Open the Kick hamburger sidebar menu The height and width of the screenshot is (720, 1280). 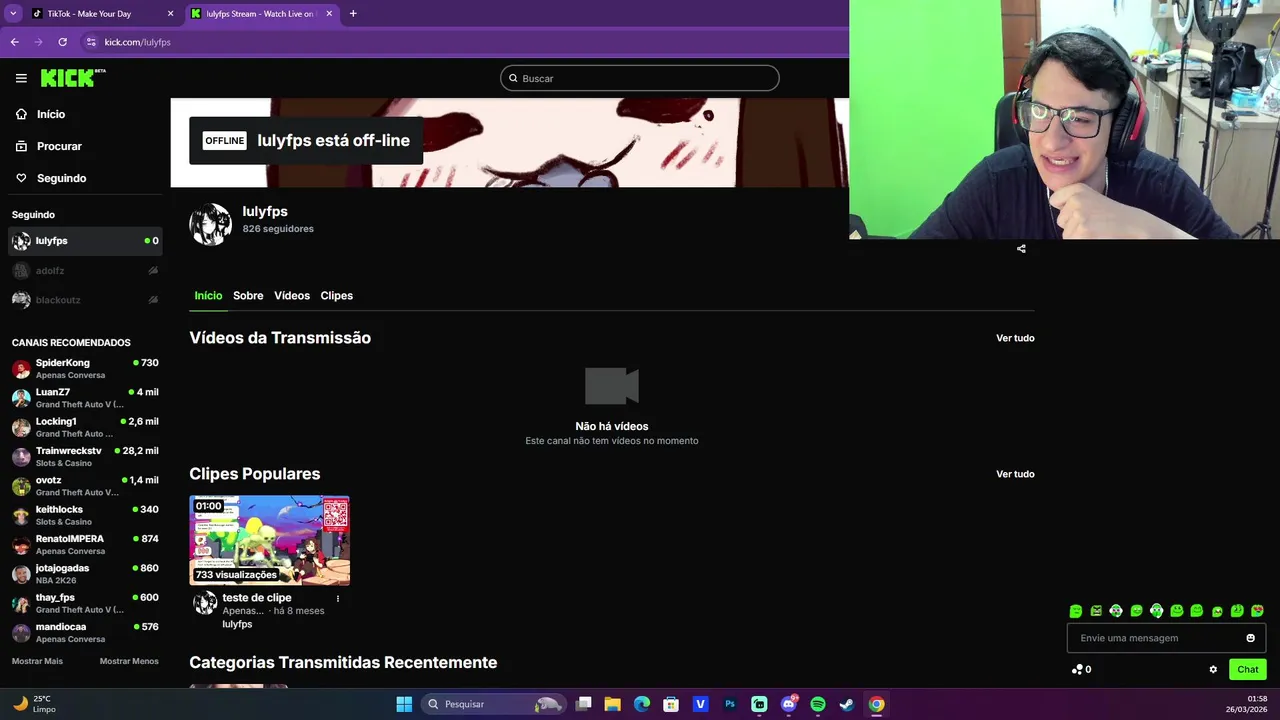21,78
